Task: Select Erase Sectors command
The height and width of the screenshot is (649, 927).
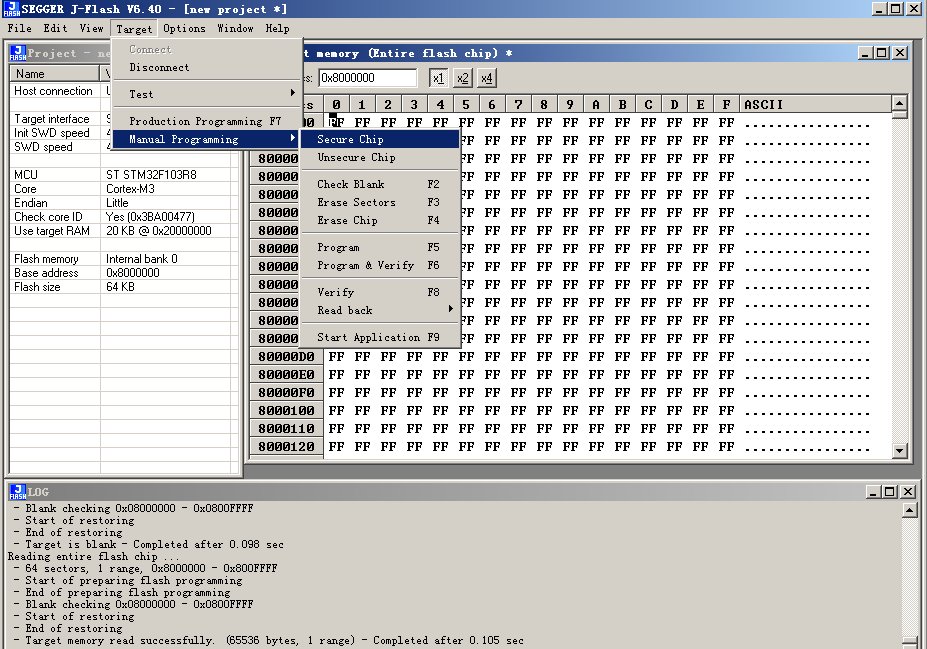Action: (380, 202)
